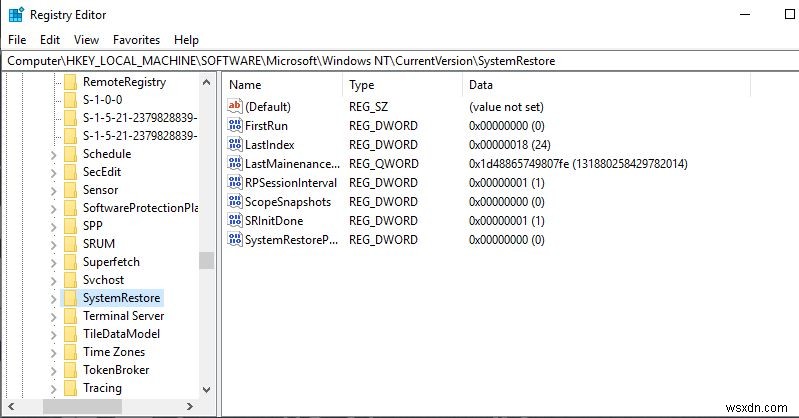
Task: Click tree scrollbar up arrow
Action: click(x=206, y=82)
